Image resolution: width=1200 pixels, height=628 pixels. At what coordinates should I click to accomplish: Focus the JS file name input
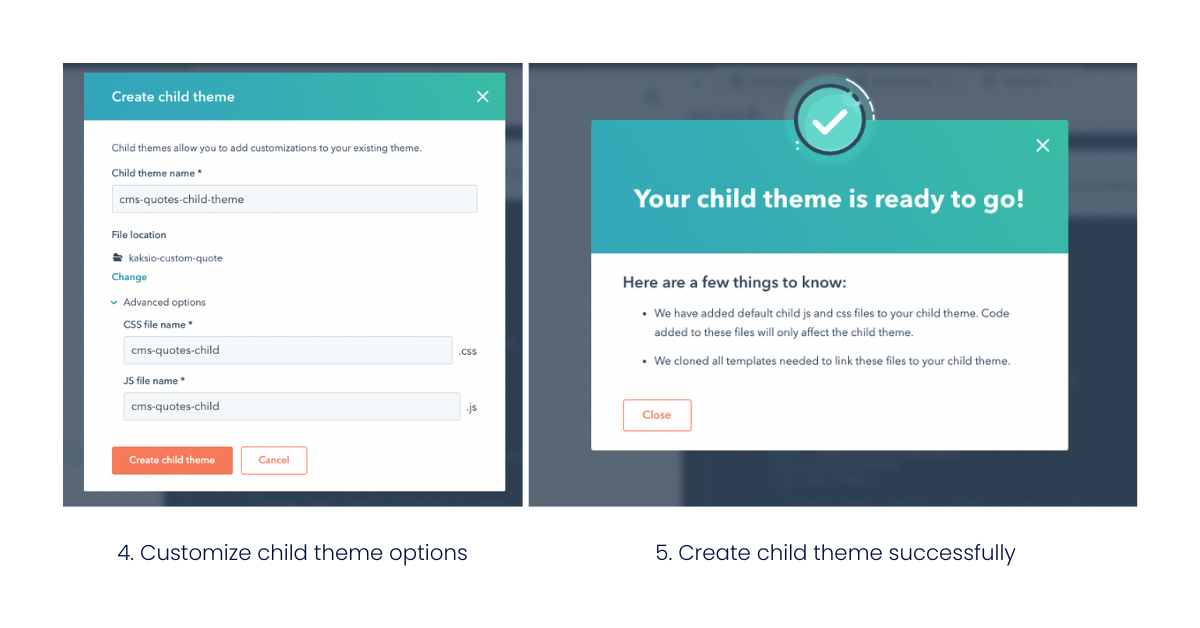(292, 406)
